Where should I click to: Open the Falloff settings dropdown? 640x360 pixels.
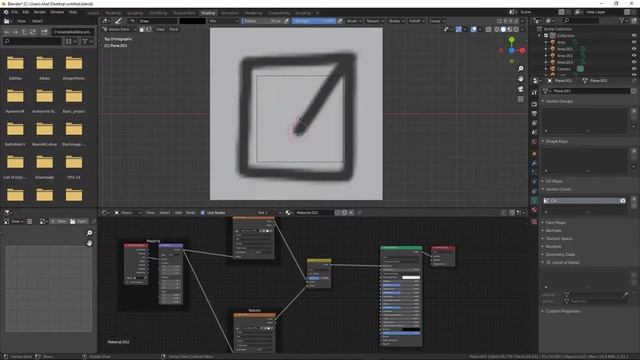click(416, 21)
